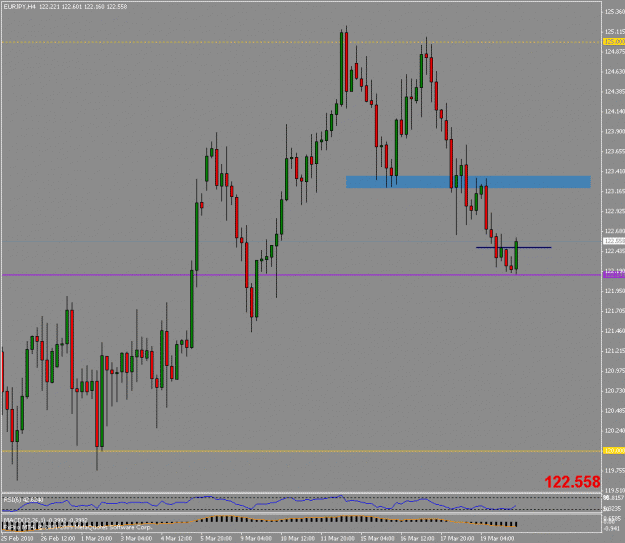Select the short dark blue horizontal line
The image size is (625, 543).
click(513, 248)
